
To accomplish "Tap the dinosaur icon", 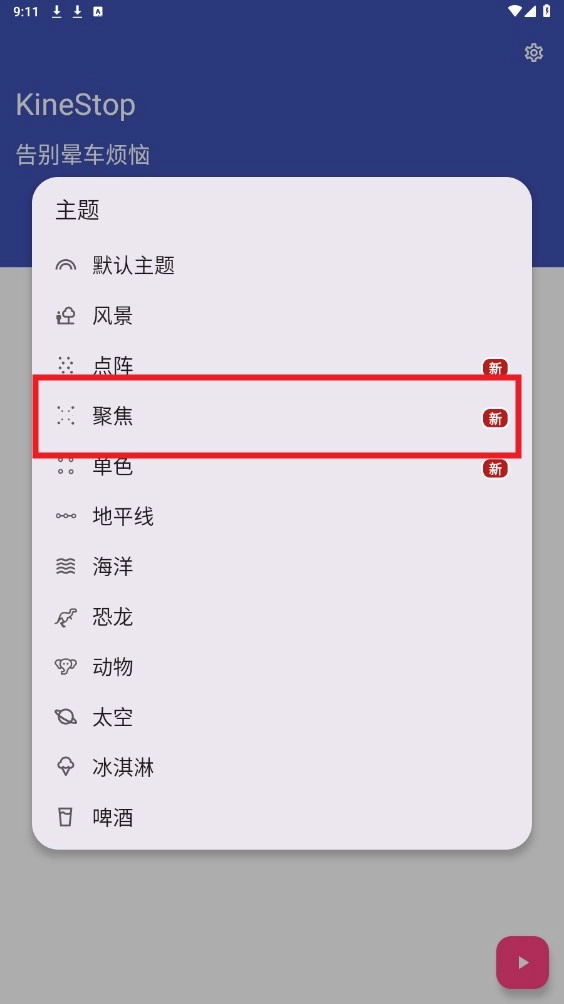I will (65, 617).
